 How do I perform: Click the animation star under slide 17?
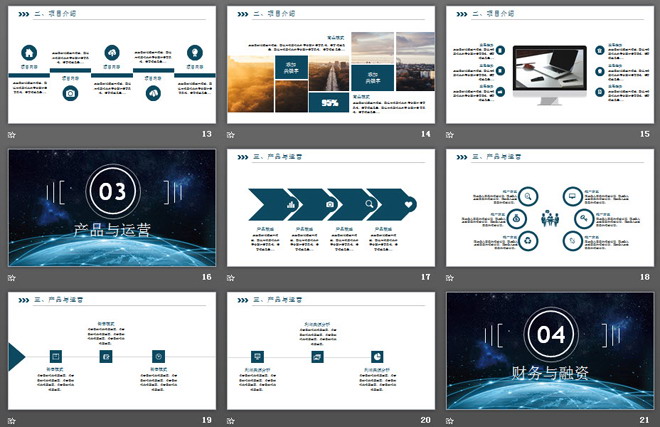click(x=231, y=278)
